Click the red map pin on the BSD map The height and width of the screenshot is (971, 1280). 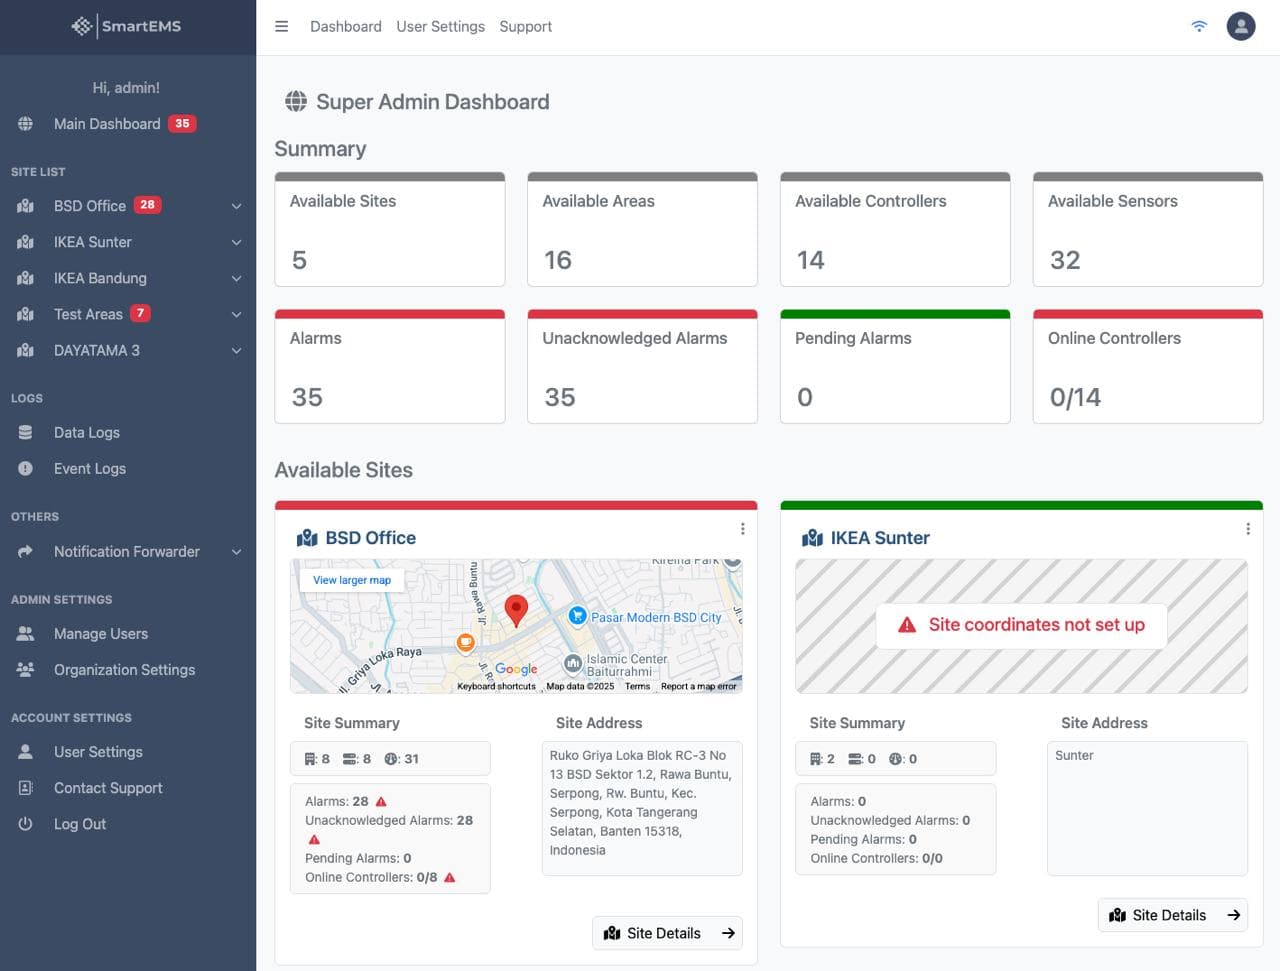[517, 610]
